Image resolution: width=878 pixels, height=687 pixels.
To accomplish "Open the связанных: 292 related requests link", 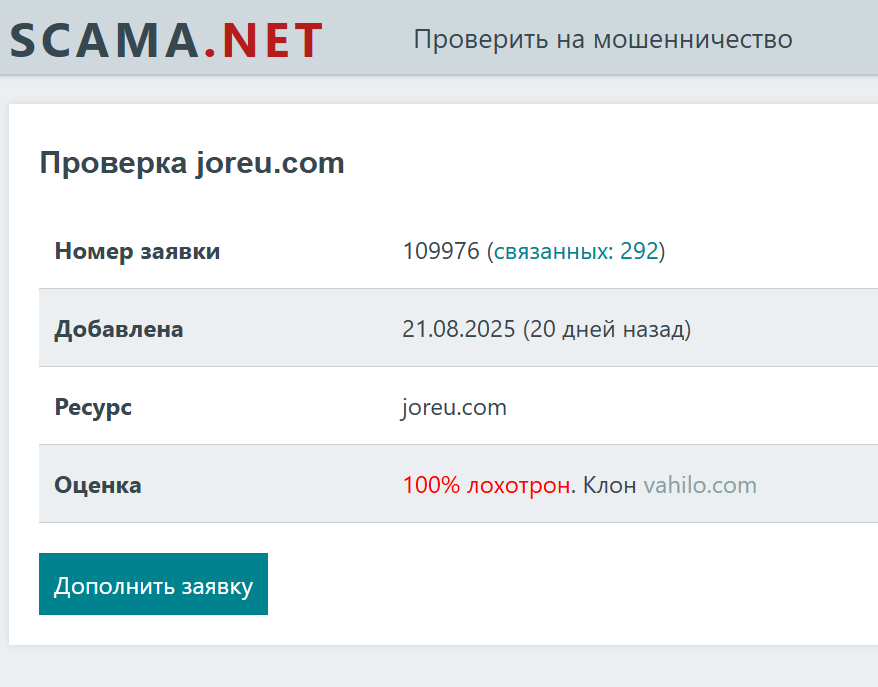I will tap(576, 251).
